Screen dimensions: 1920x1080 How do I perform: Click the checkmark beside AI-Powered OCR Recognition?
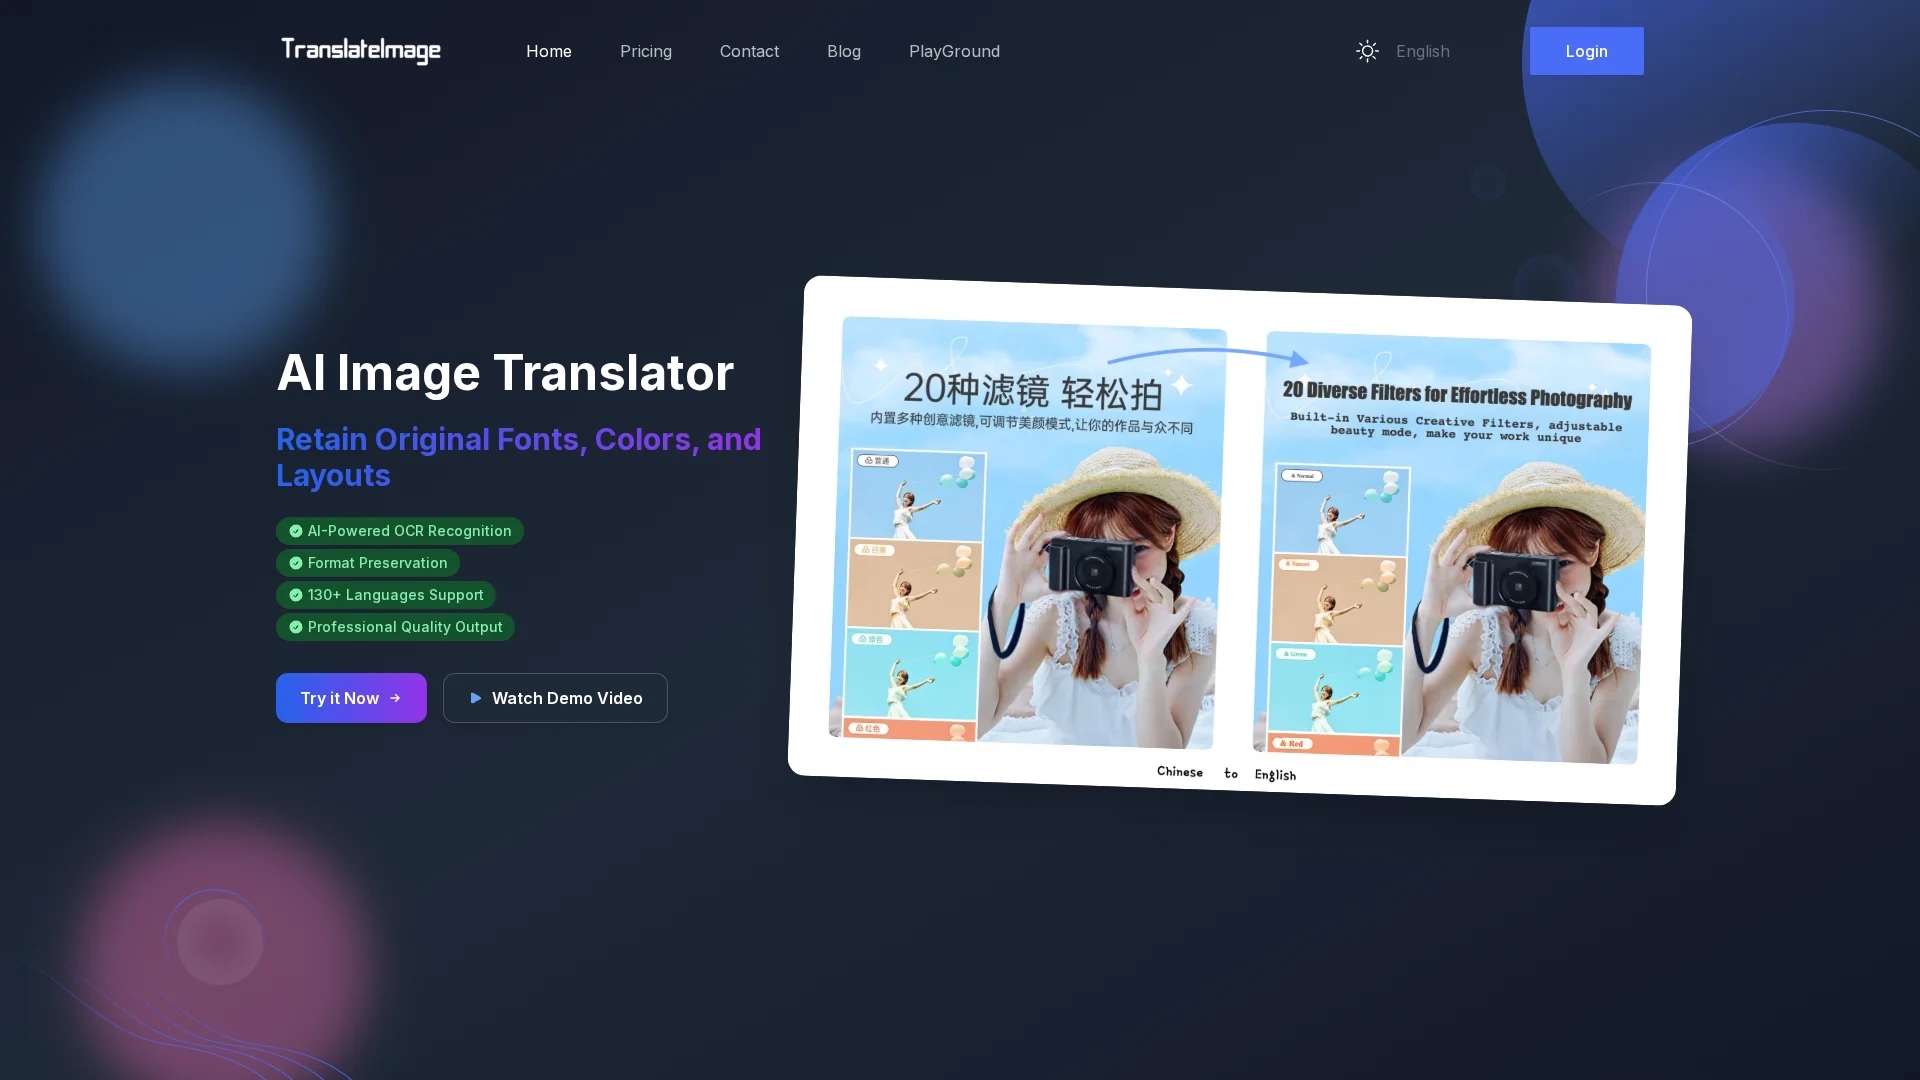296,531
